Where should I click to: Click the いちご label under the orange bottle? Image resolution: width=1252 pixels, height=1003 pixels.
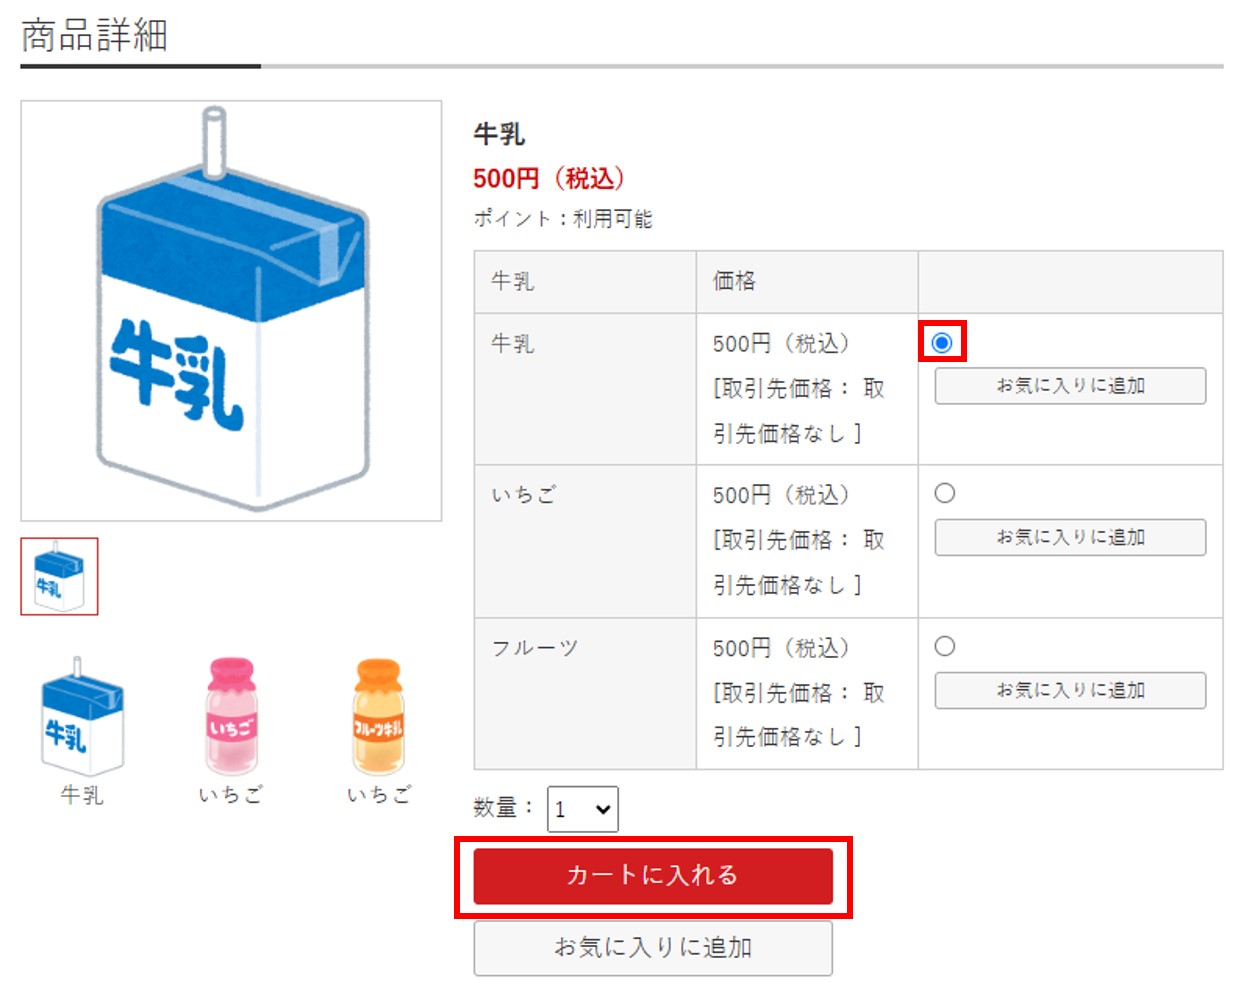pyautogui.click(x=379, y=795)
